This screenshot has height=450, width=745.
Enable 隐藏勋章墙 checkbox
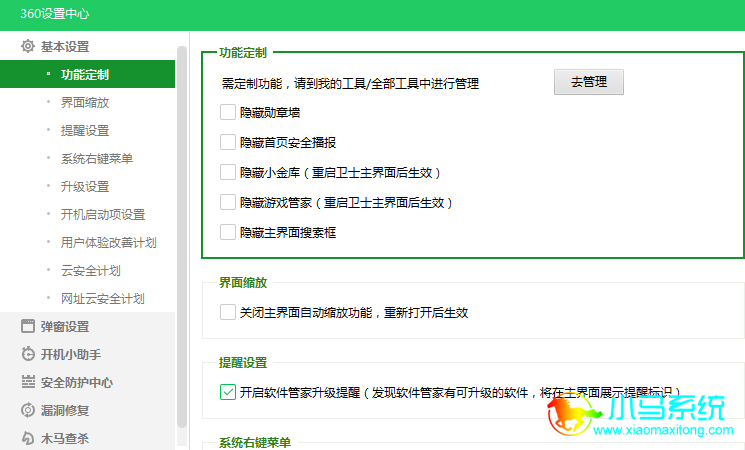pos(228,112)
